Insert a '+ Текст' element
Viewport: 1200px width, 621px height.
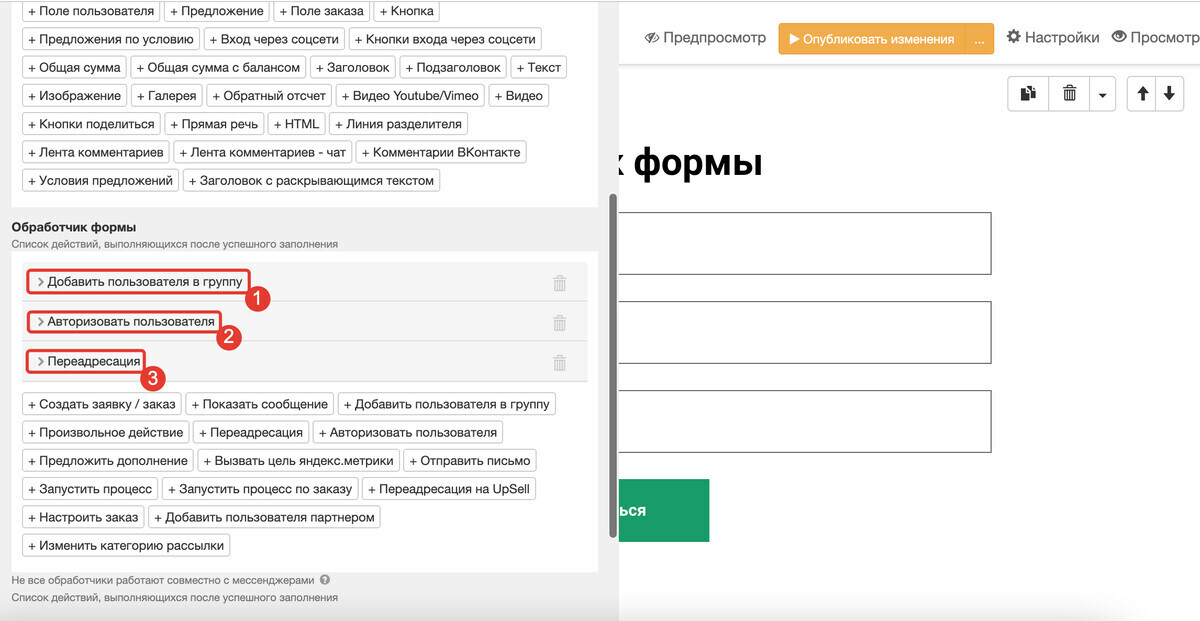[x=539, y=67]
